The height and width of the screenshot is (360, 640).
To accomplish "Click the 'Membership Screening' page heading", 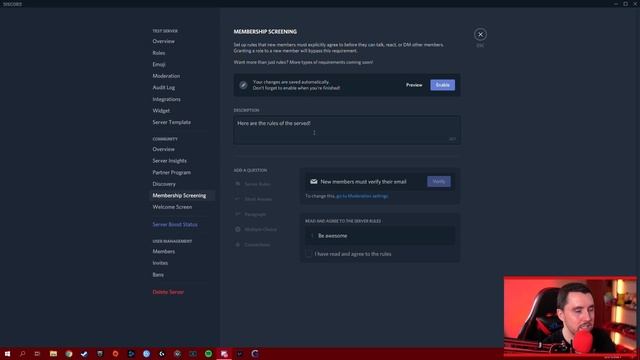I will [265, 31].
